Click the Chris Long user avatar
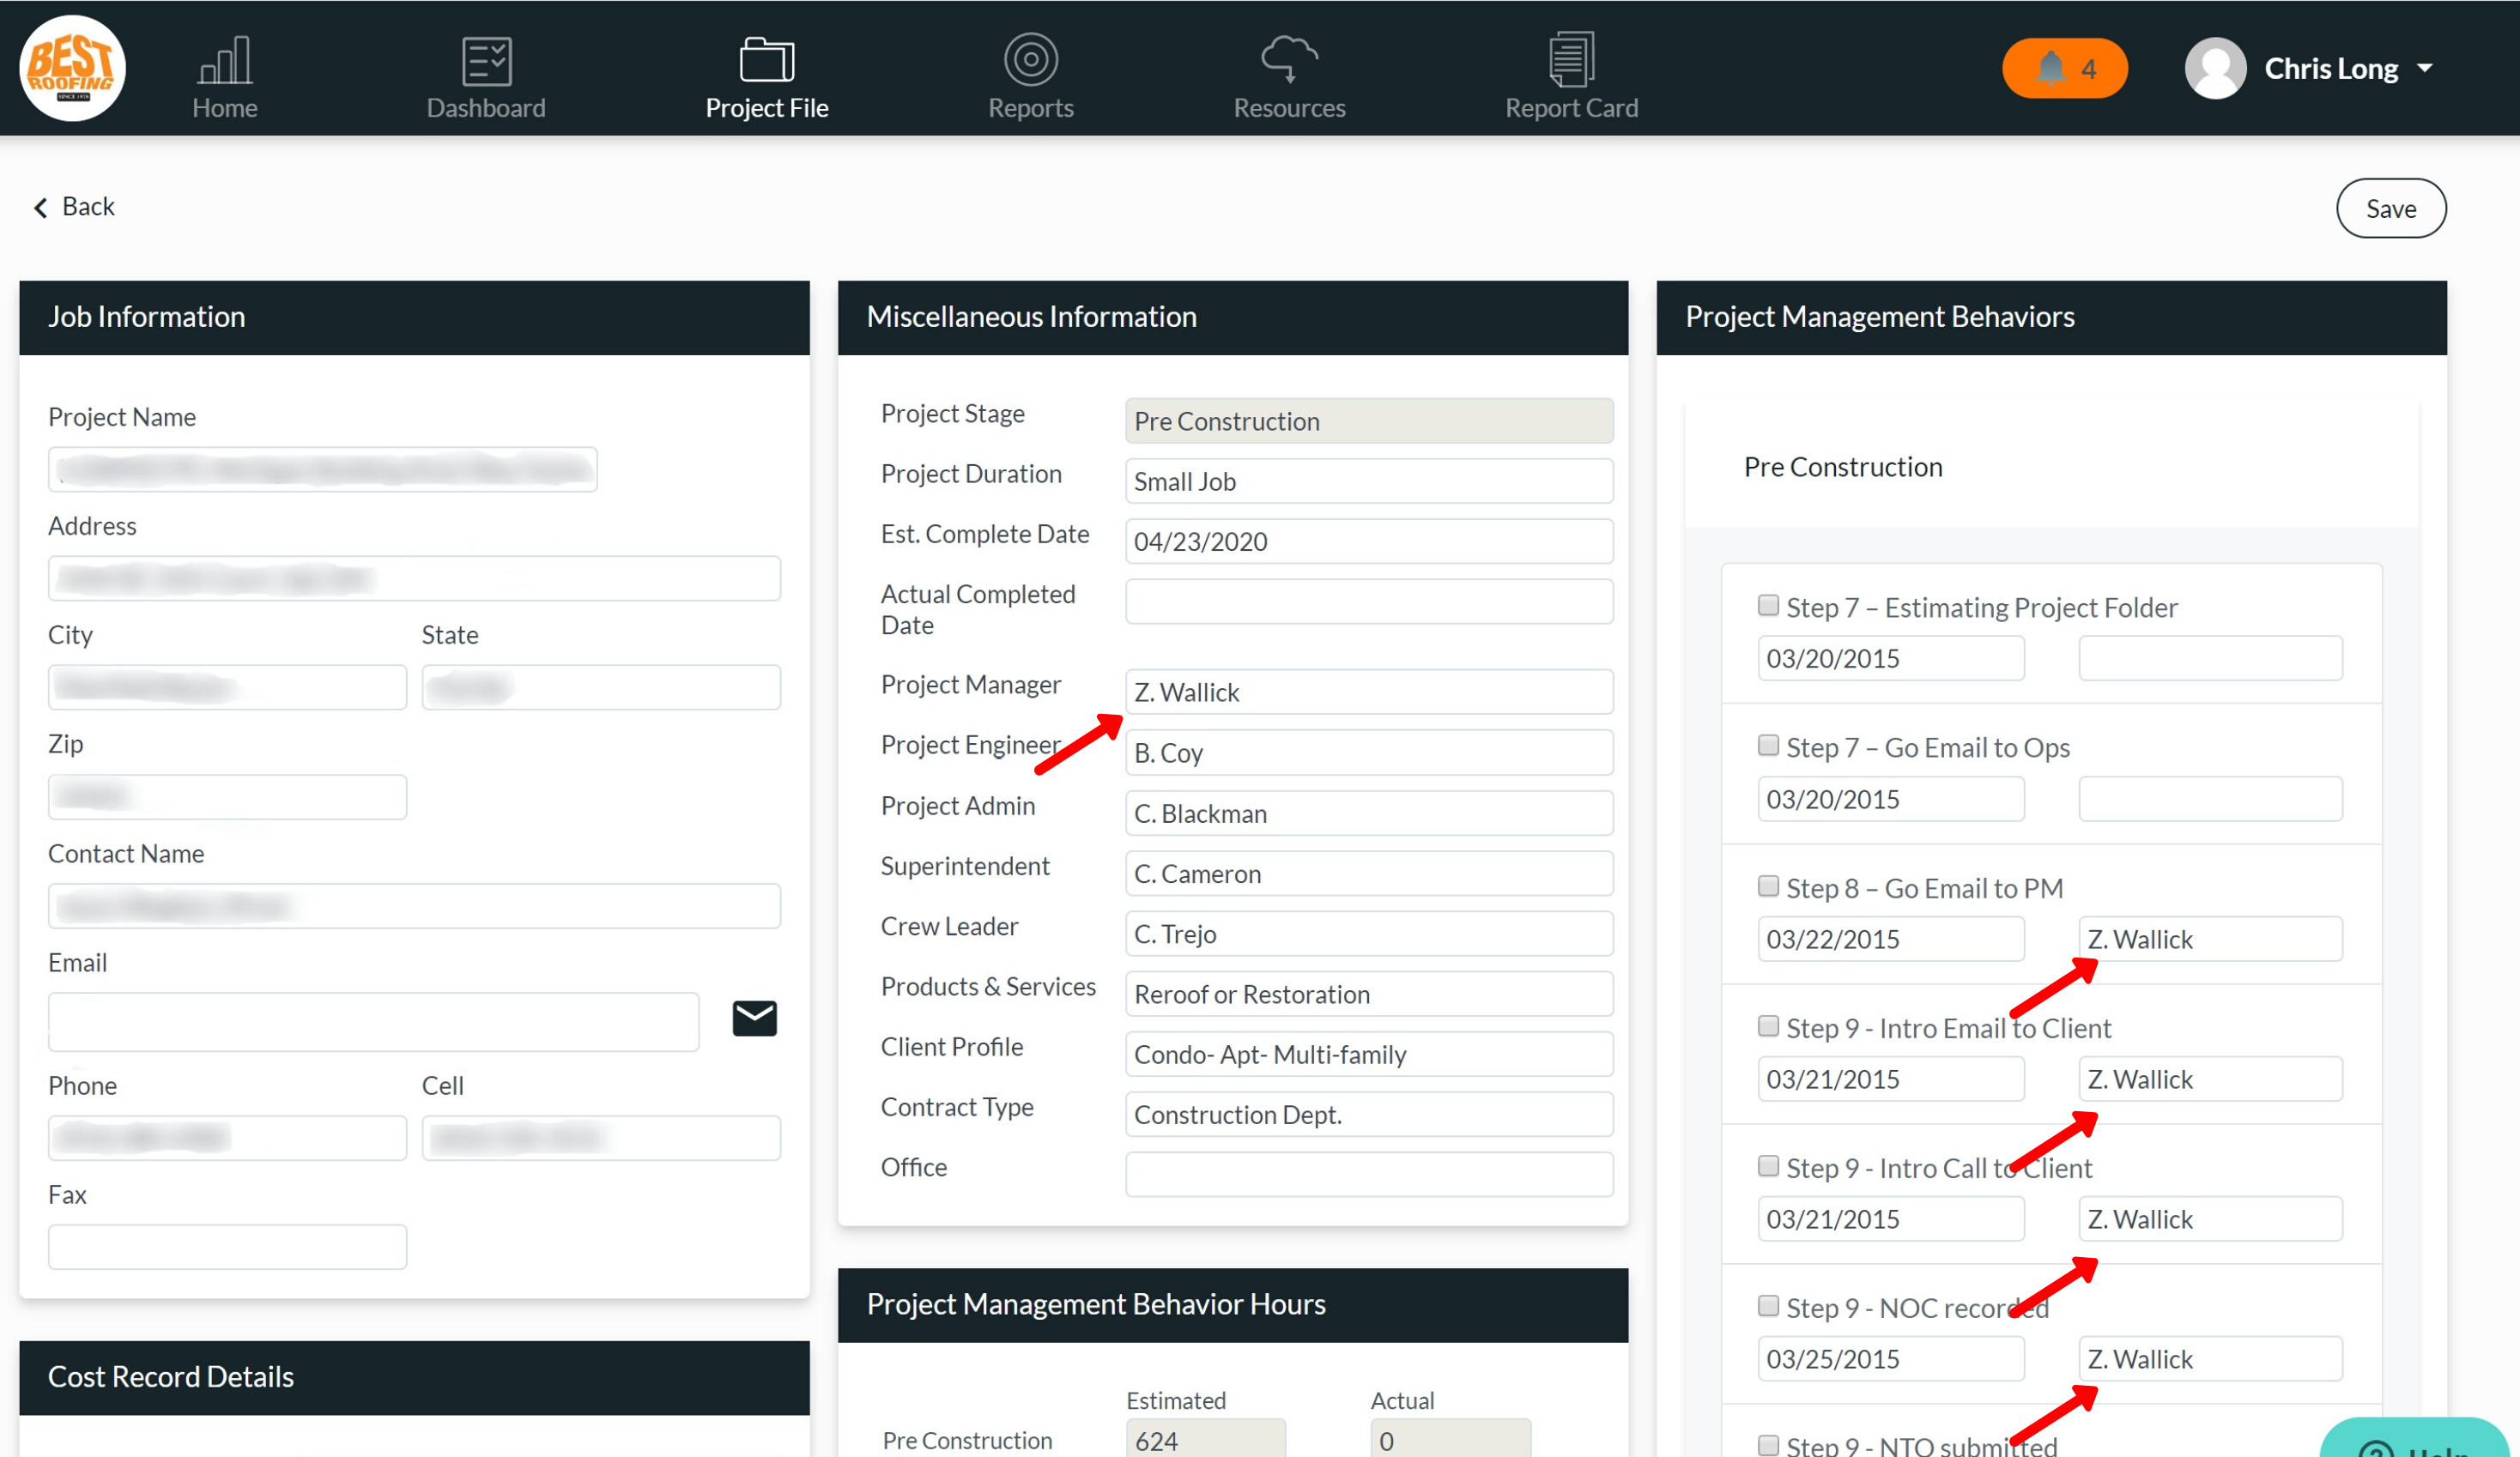The height and width of the screenshot is (1457, 2520). tap(2216, 68)
